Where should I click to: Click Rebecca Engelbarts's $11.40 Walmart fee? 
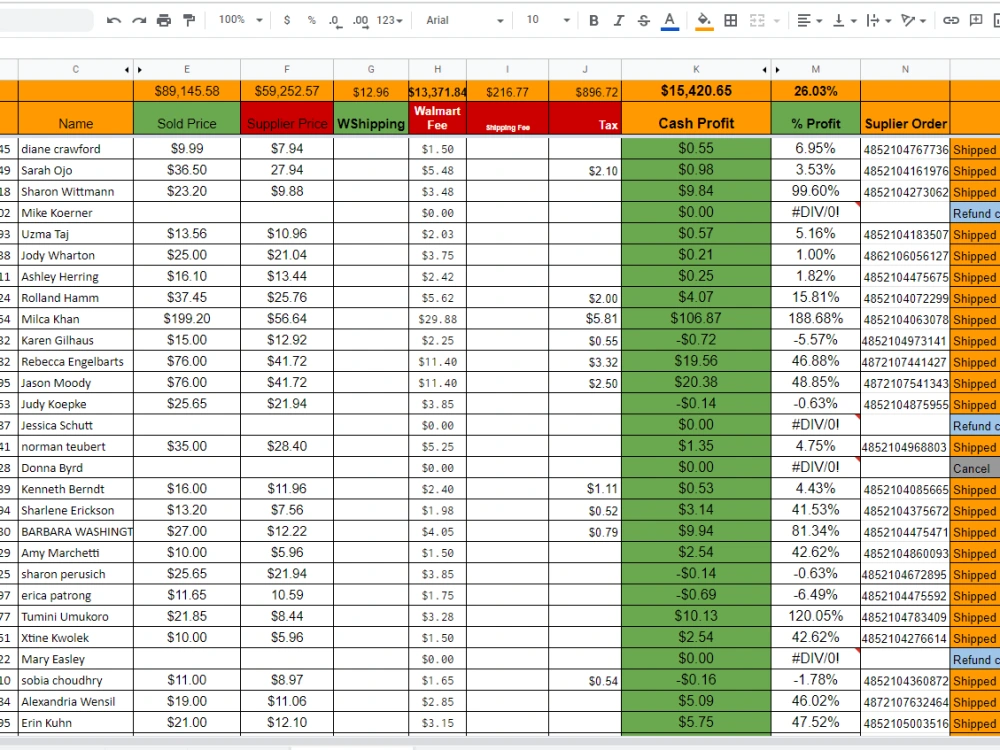click(438, 362)
